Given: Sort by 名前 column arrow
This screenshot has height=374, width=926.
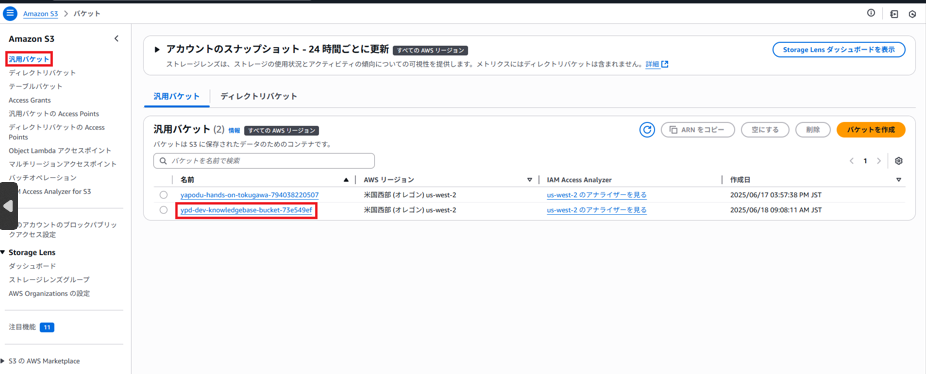Looking at the screenshot, I should click(346, 180).
